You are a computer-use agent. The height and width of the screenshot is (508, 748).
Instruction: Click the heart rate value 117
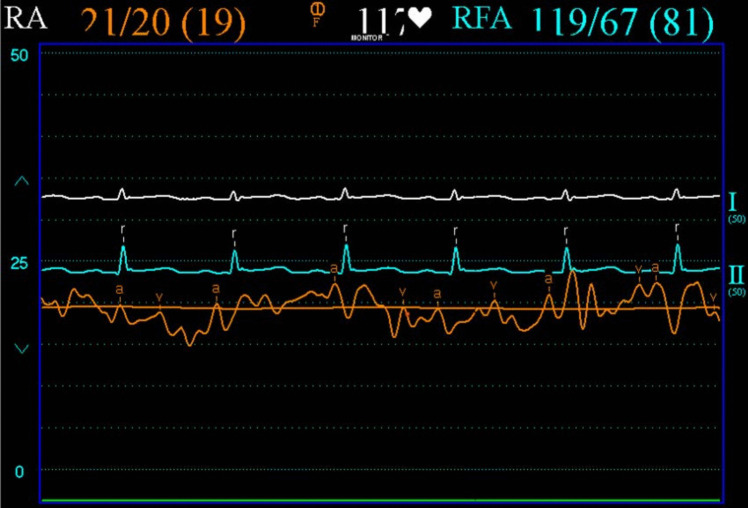[382, 21]
